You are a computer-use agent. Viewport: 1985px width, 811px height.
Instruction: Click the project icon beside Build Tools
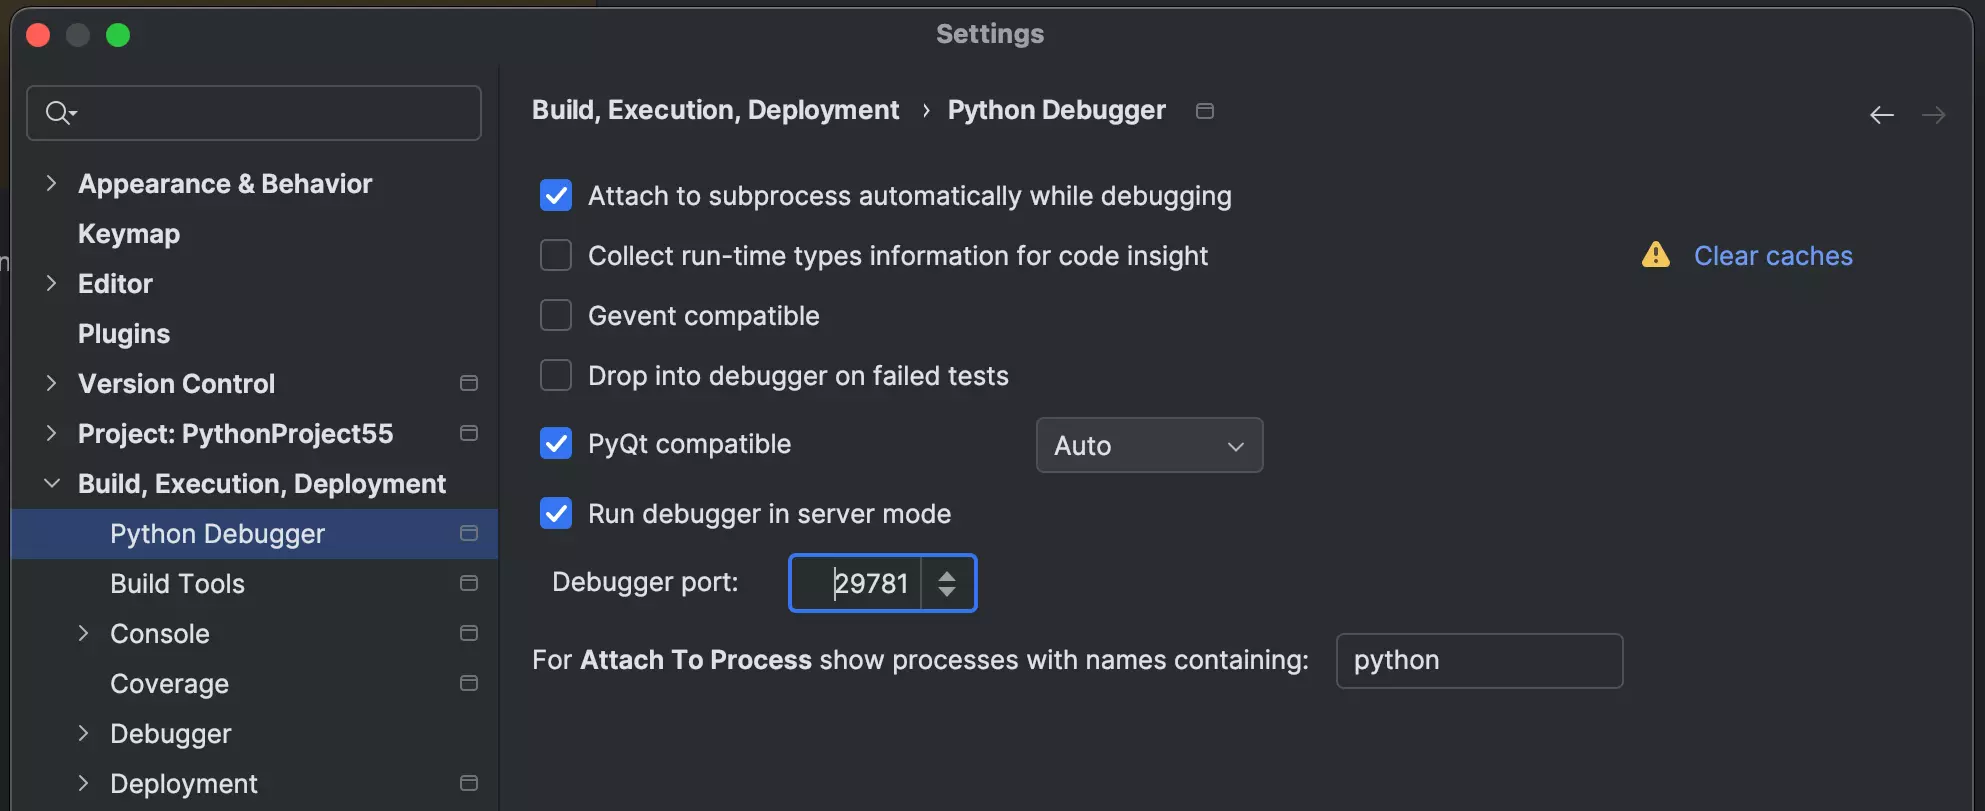pyautogui.click(x=468, y=583)
